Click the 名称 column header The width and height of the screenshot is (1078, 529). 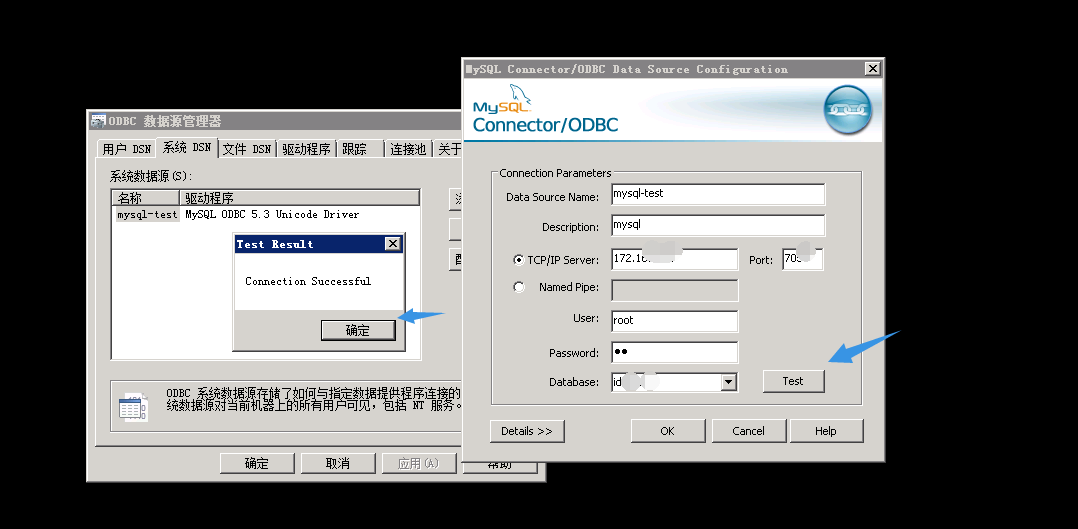click(146, 198)
